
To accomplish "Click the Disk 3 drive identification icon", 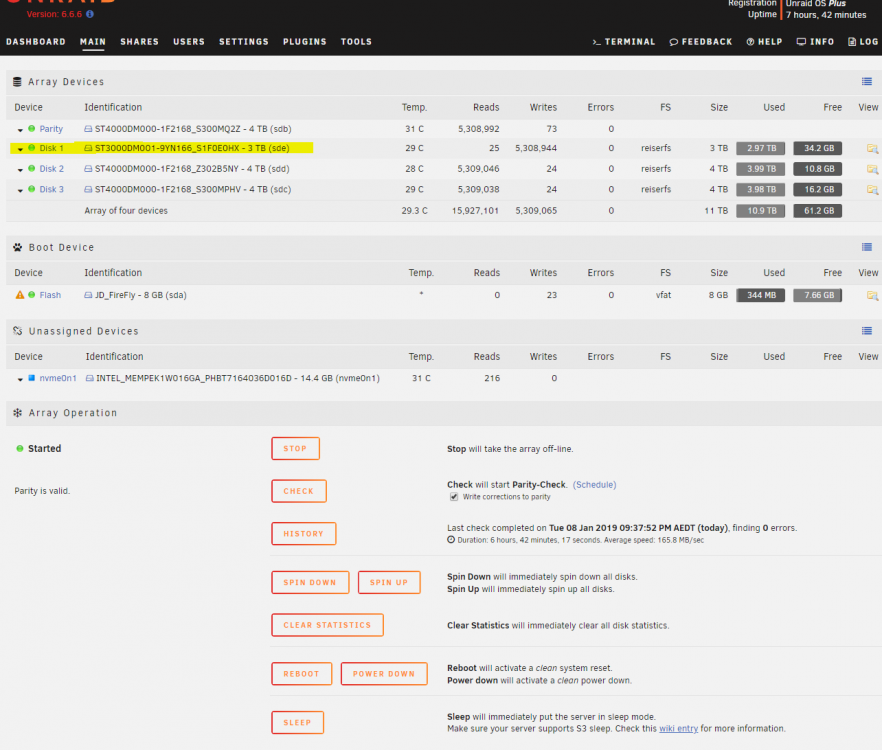I will point(88,189).
